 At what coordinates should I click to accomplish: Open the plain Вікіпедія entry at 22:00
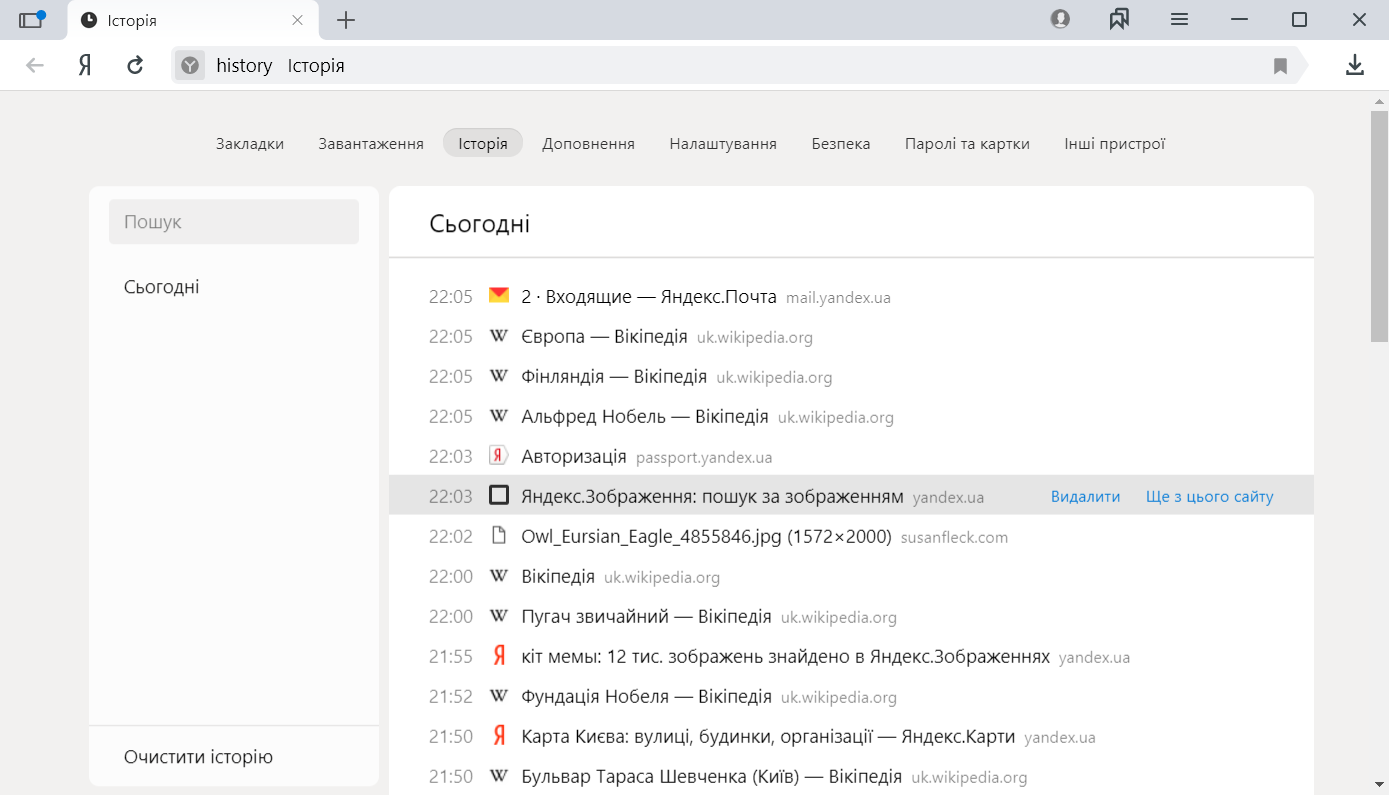pyautogui.click(x=558, y=577)
